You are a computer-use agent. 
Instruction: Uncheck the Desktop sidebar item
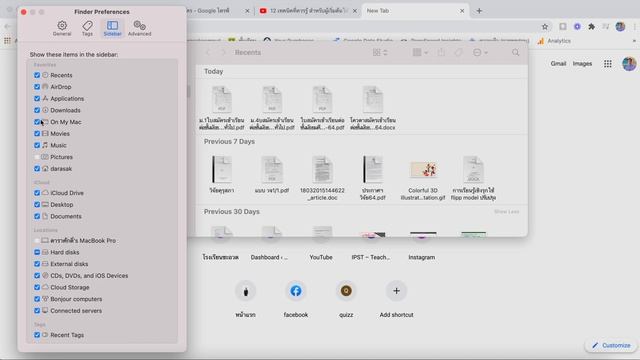[x=37, y=204]
